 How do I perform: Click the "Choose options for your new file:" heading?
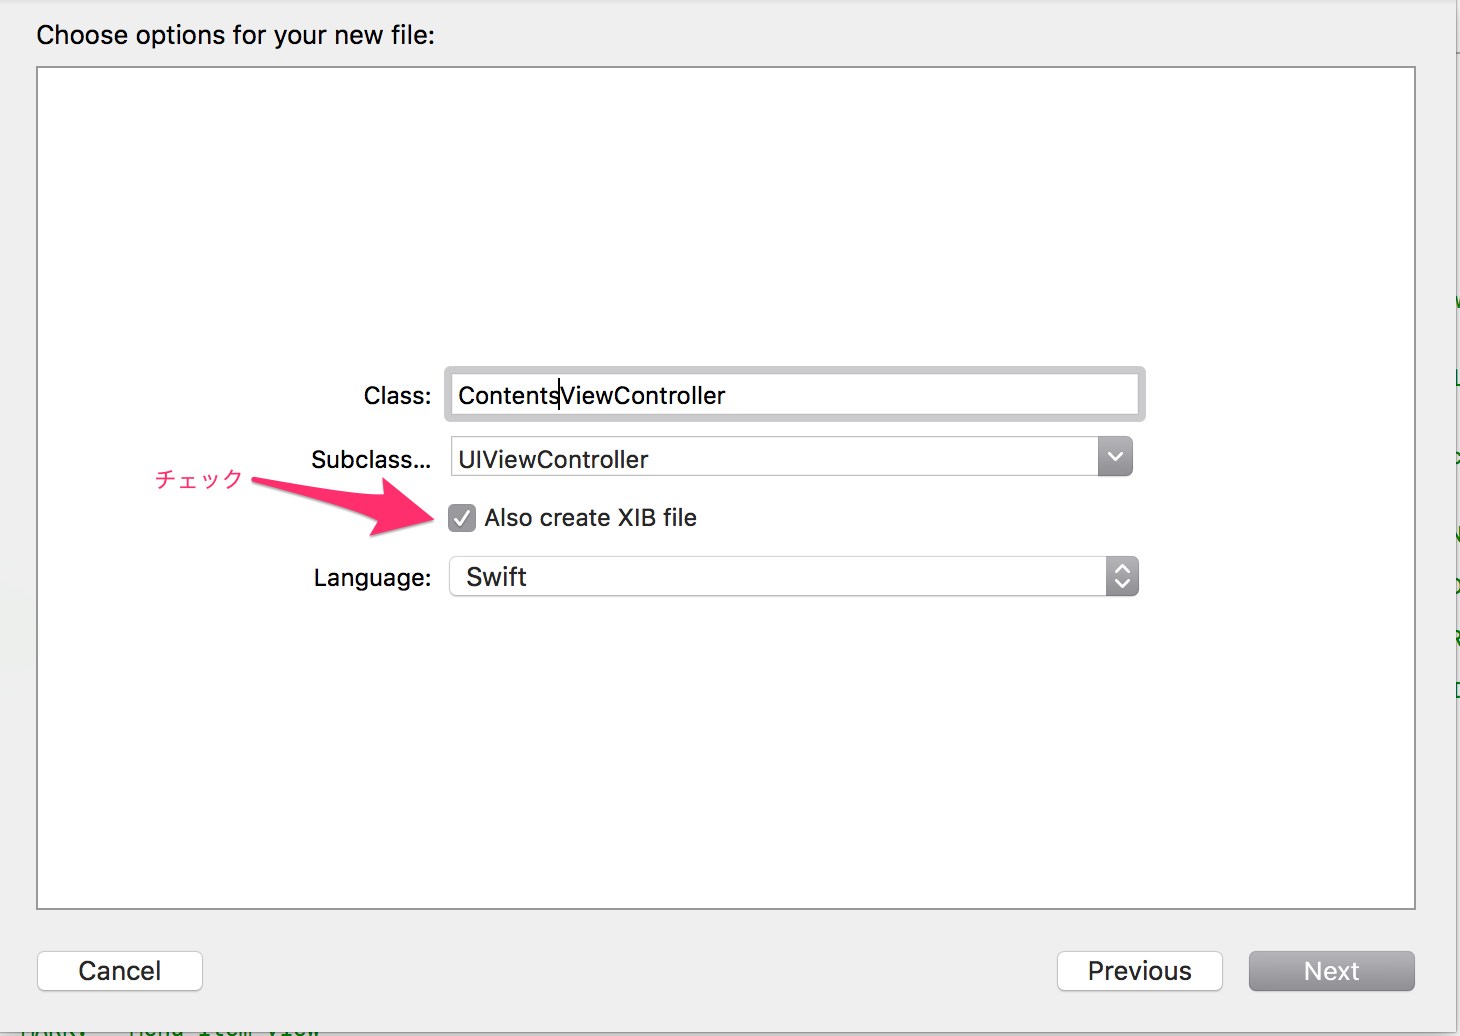click(x=235, y=35)
